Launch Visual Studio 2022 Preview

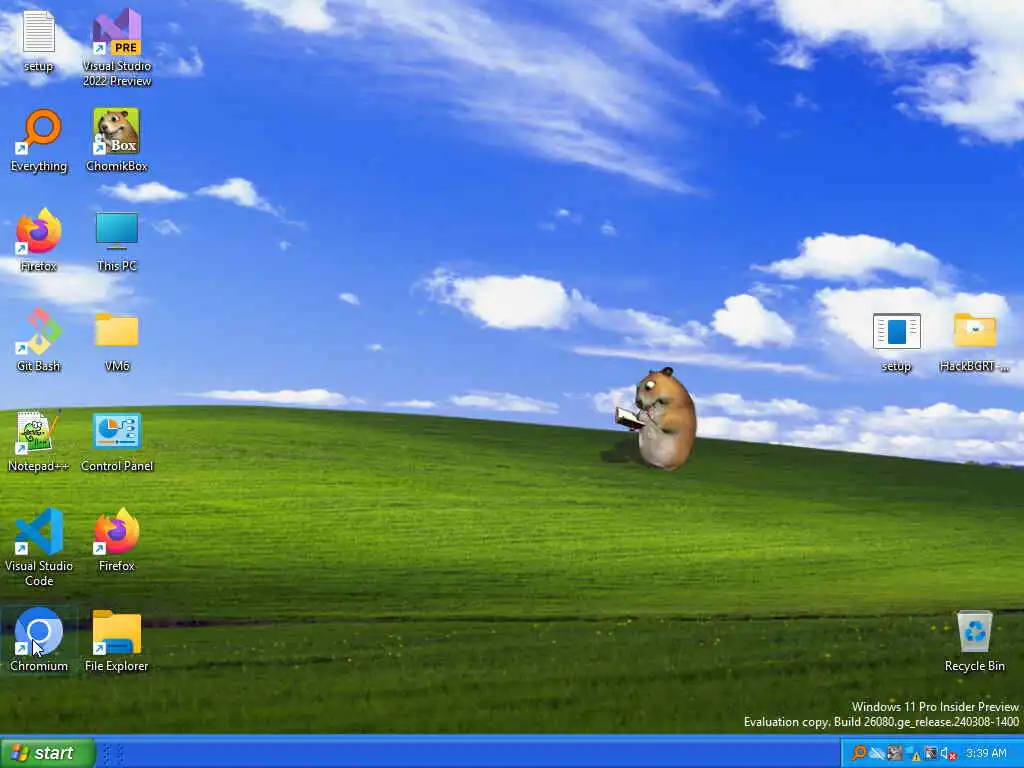(116, 47)
